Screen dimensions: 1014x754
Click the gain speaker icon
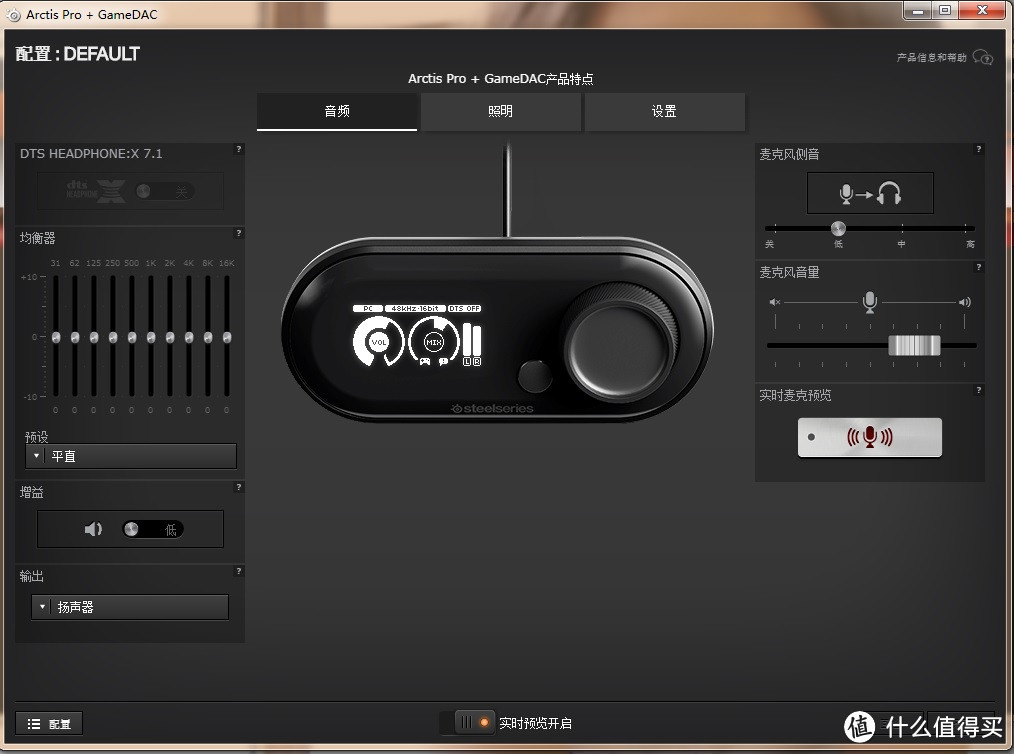[x=94, y=530]
